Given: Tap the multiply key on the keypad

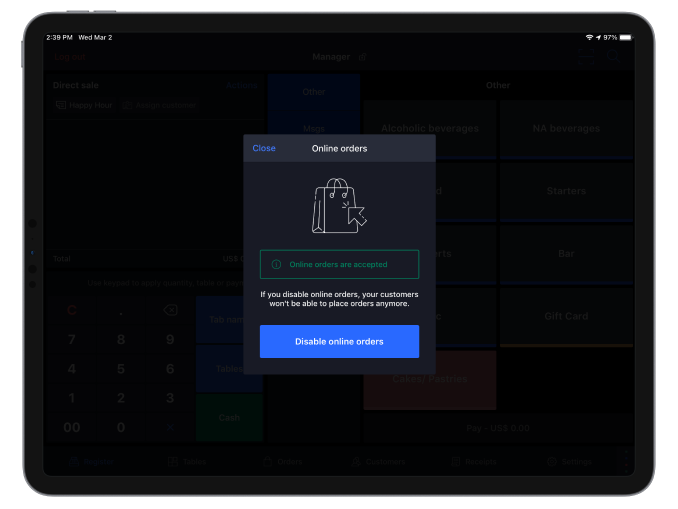Looking at the screenshot, I should coord(170,427).
